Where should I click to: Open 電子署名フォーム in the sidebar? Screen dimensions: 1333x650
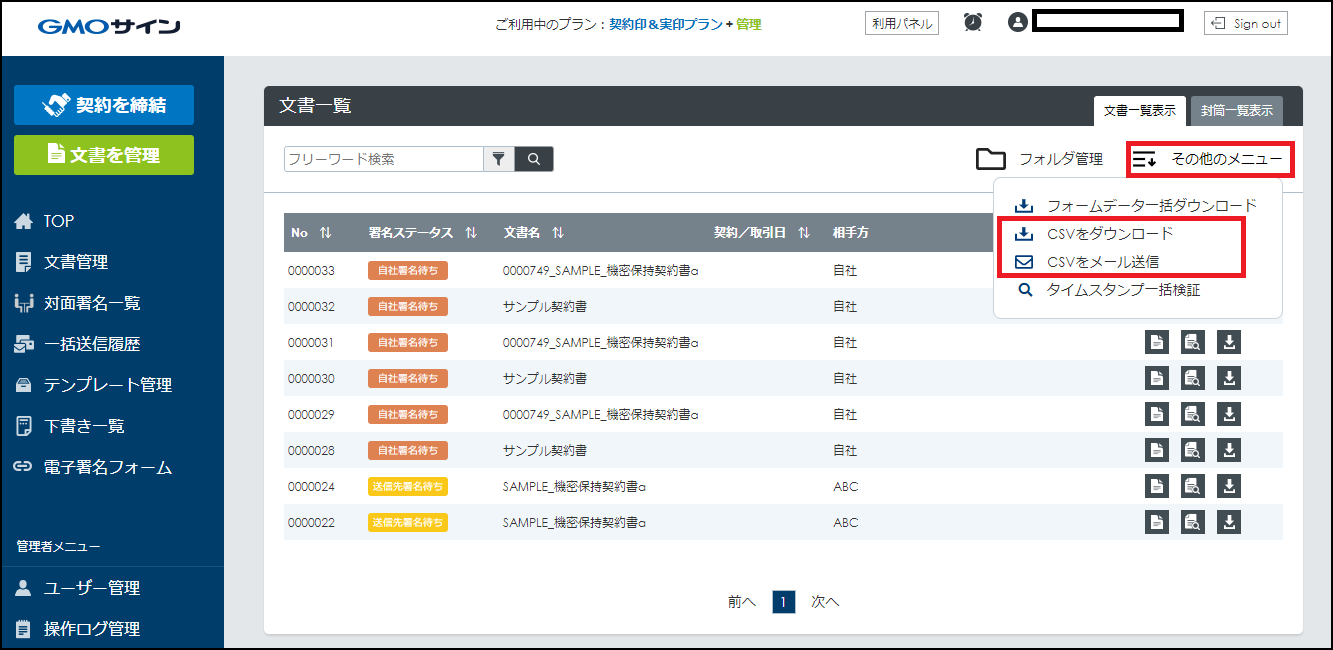(x=93, y=467)
